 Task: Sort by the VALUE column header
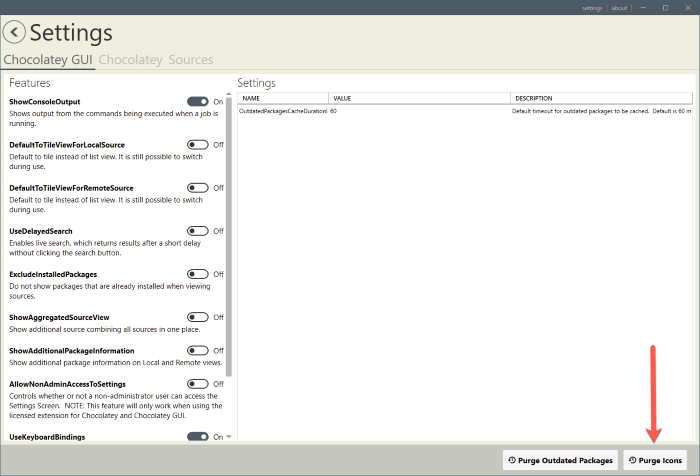coord(419,98)
